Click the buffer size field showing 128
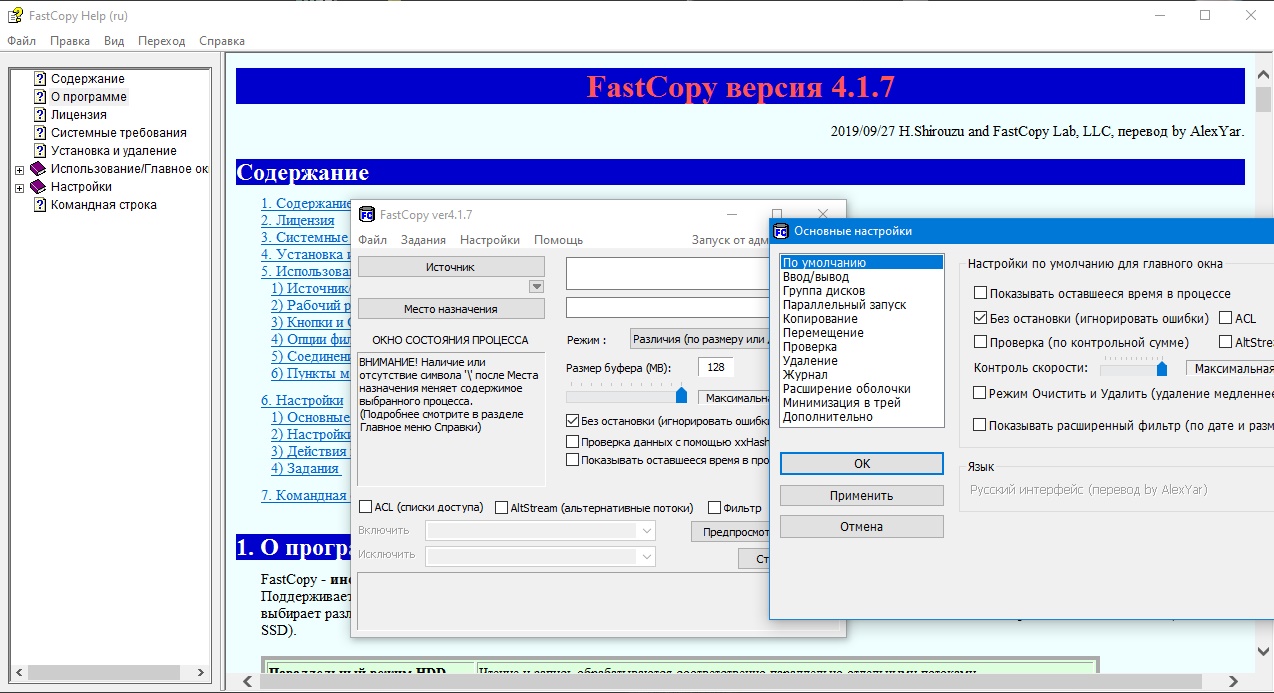1274x693 pixels. (717, 367)
